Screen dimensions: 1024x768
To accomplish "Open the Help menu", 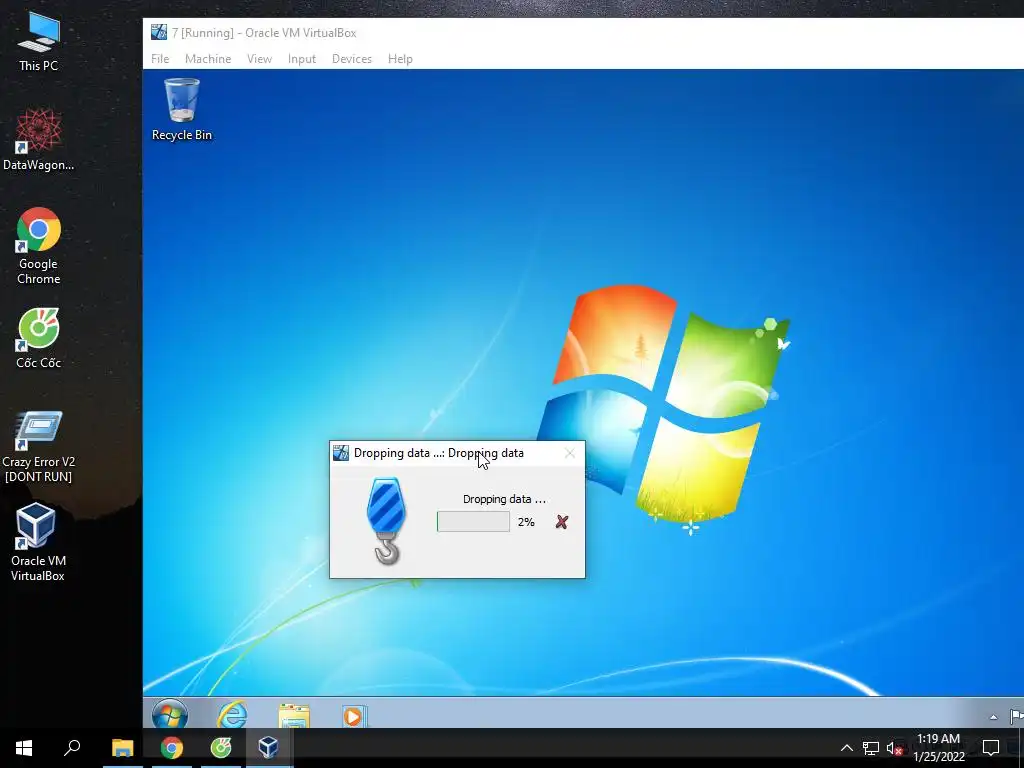I will pos(400,59).
